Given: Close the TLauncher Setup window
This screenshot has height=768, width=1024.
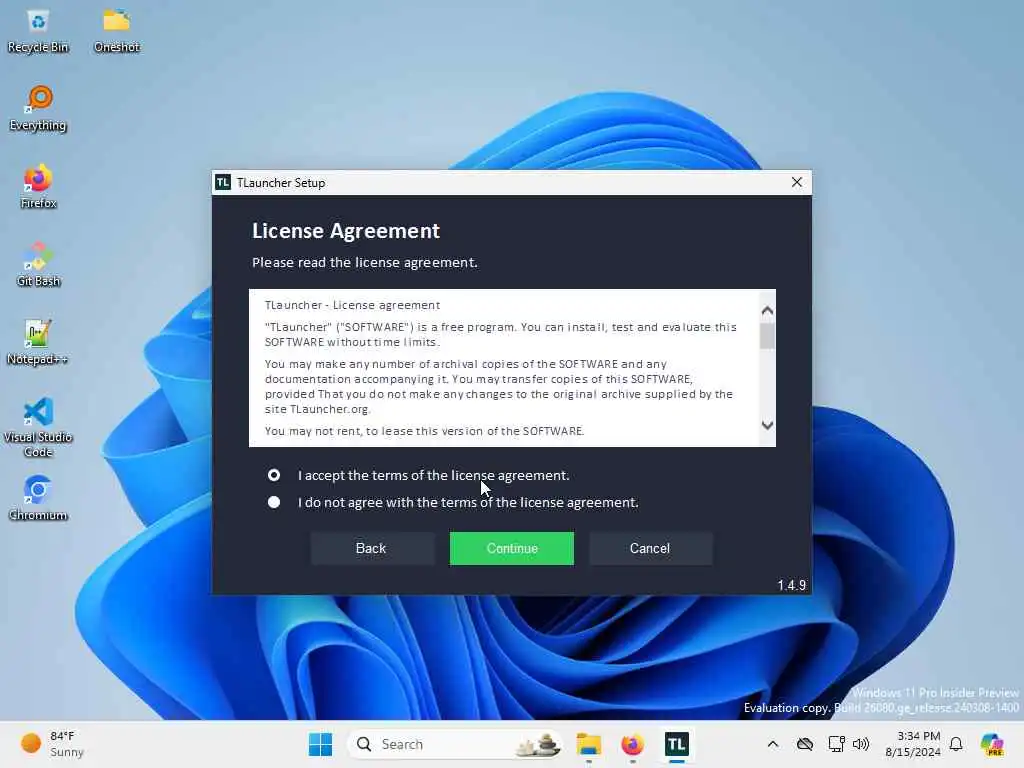Looking at the screenshot, I should click(x=797, y=182).
